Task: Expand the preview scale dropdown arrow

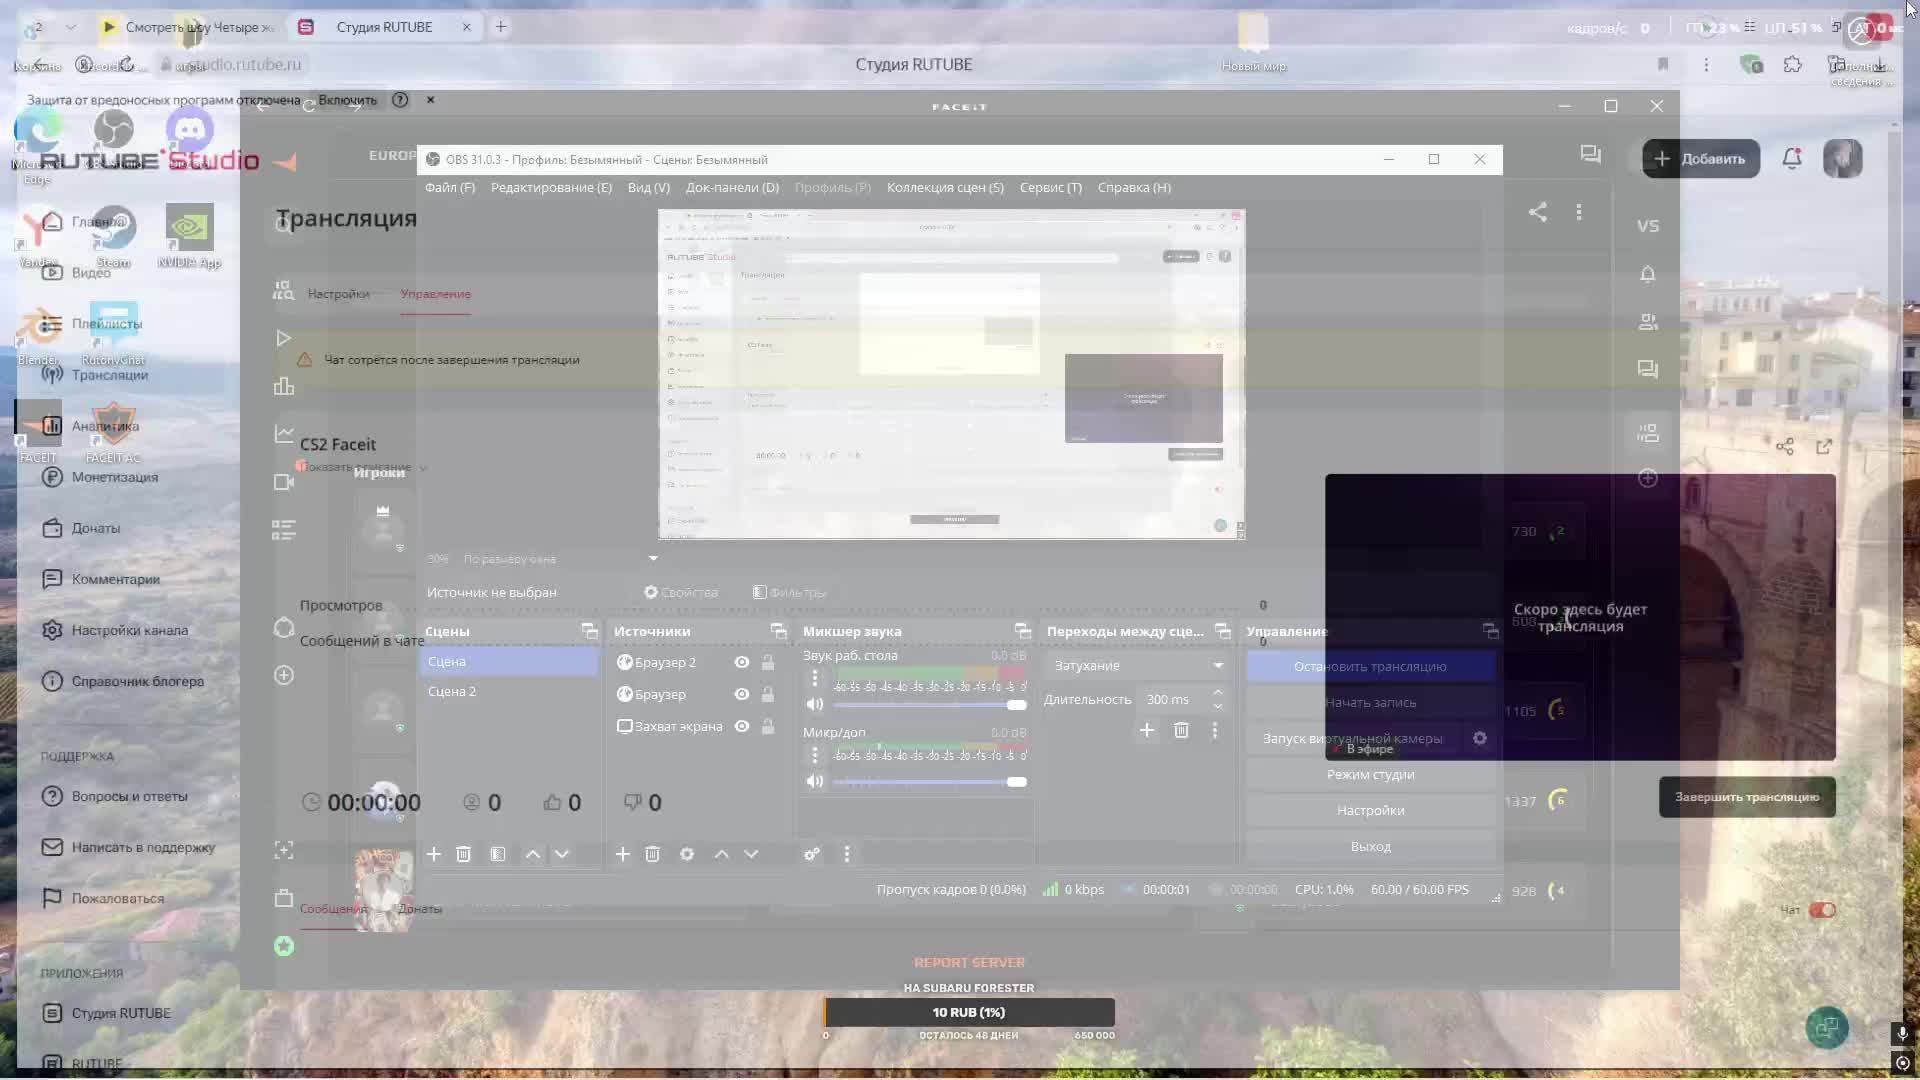Action: click(653, 559)
